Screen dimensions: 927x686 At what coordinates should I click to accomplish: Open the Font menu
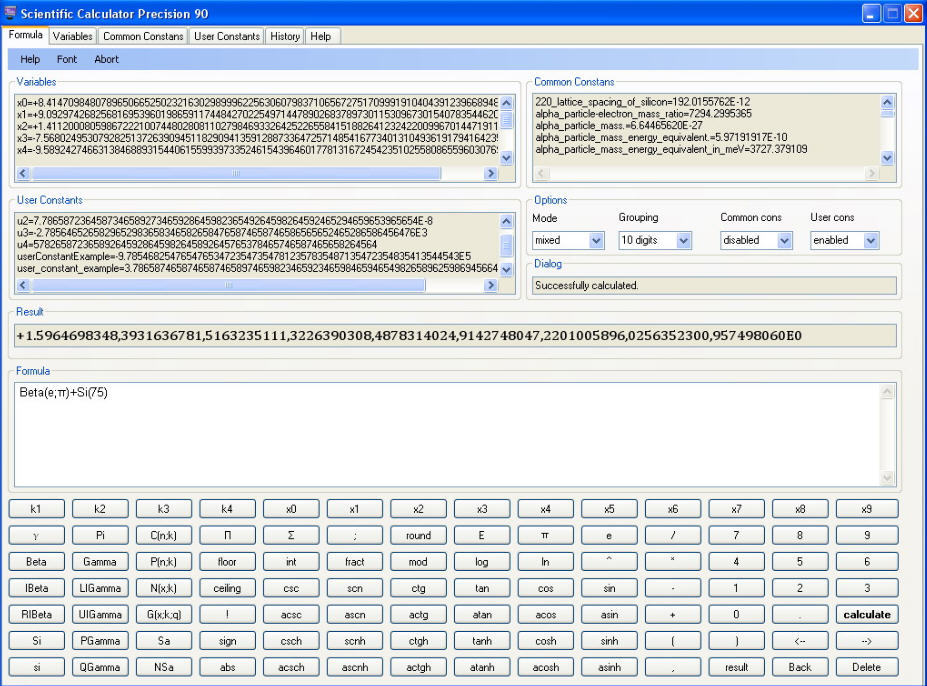tap(66, 59)
